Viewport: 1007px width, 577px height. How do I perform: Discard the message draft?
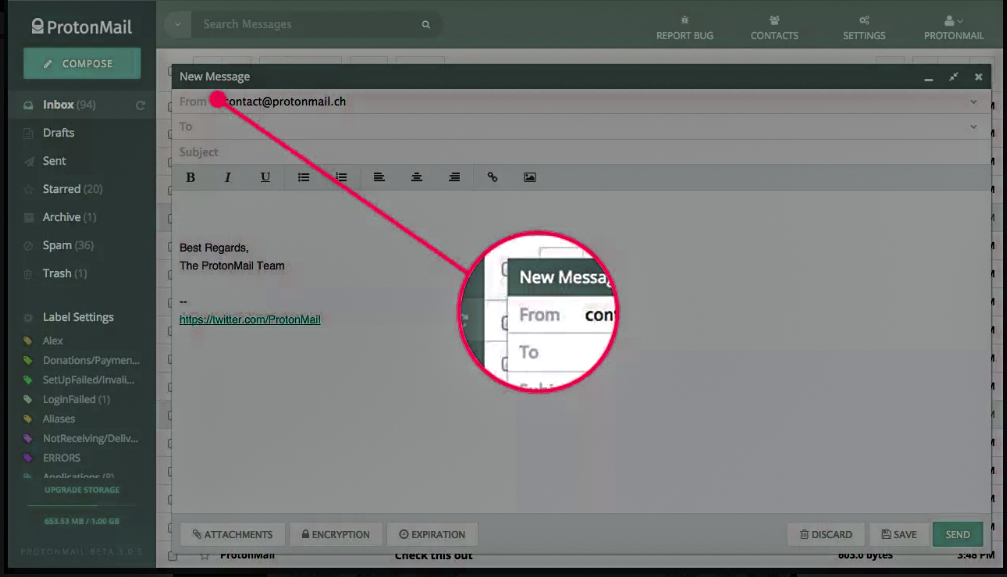[826, 535]
